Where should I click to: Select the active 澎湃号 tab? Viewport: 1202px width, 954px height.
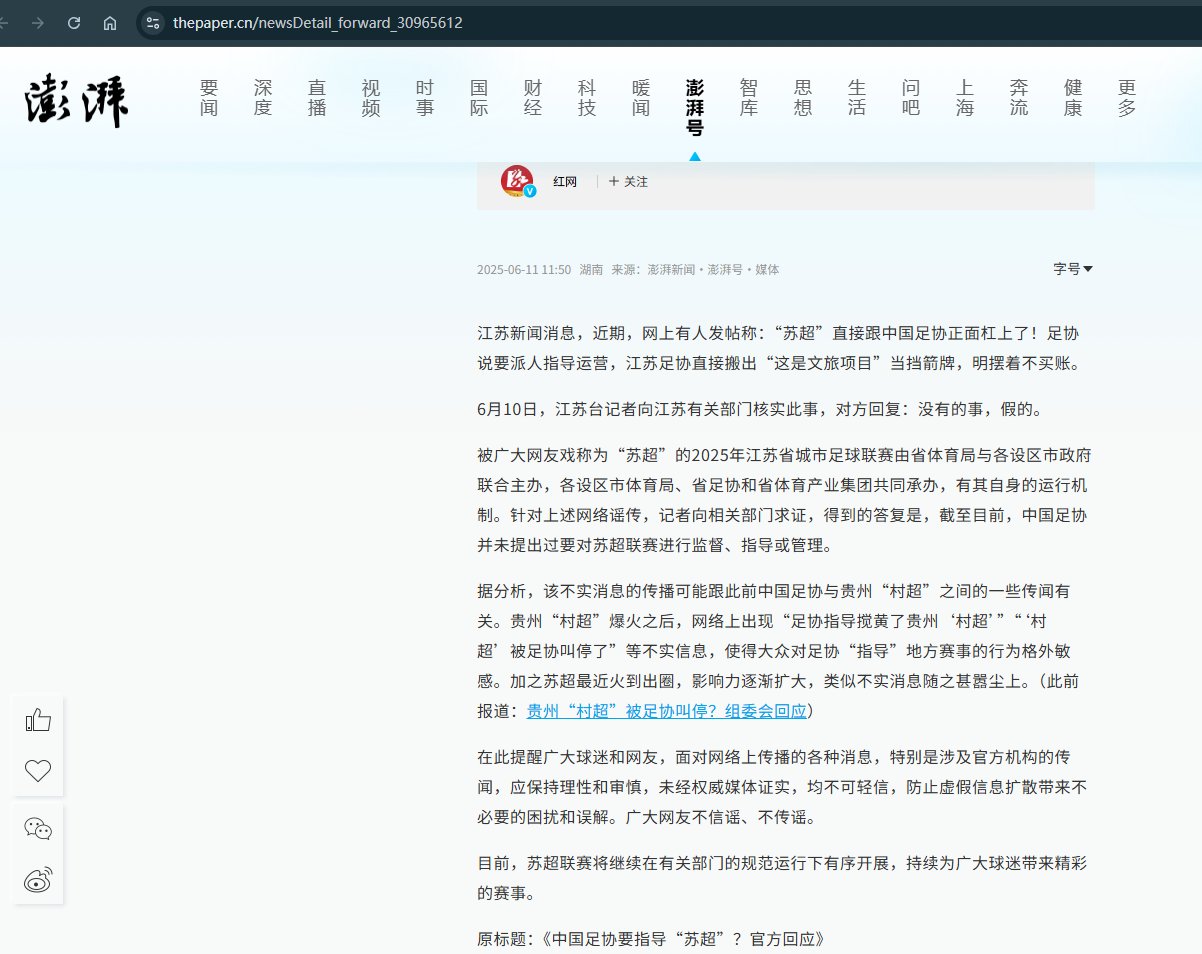(x=695, y=107)
